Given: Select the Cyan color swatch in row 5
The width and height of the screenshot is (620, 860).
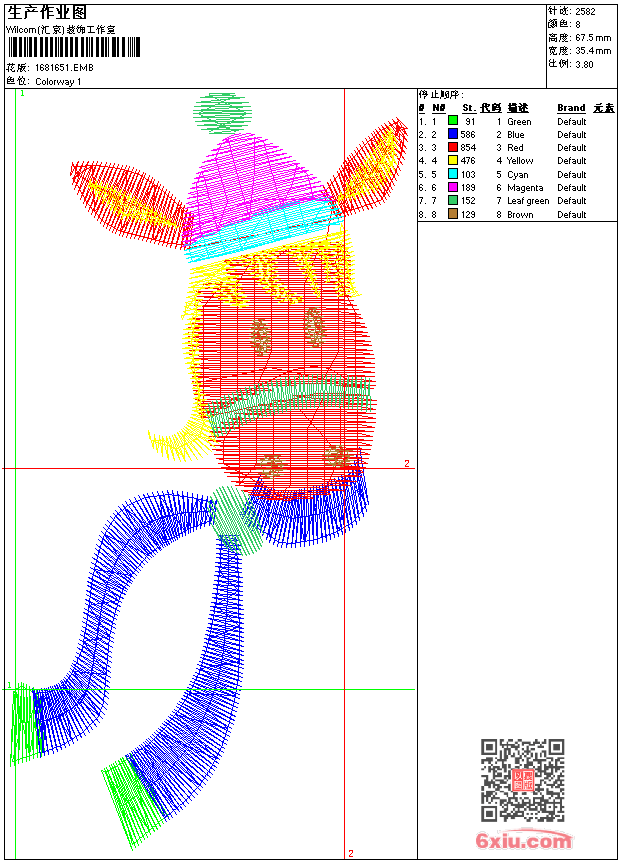Looking at the screenshot, I should pyautogui.click(x=453, y=174).
